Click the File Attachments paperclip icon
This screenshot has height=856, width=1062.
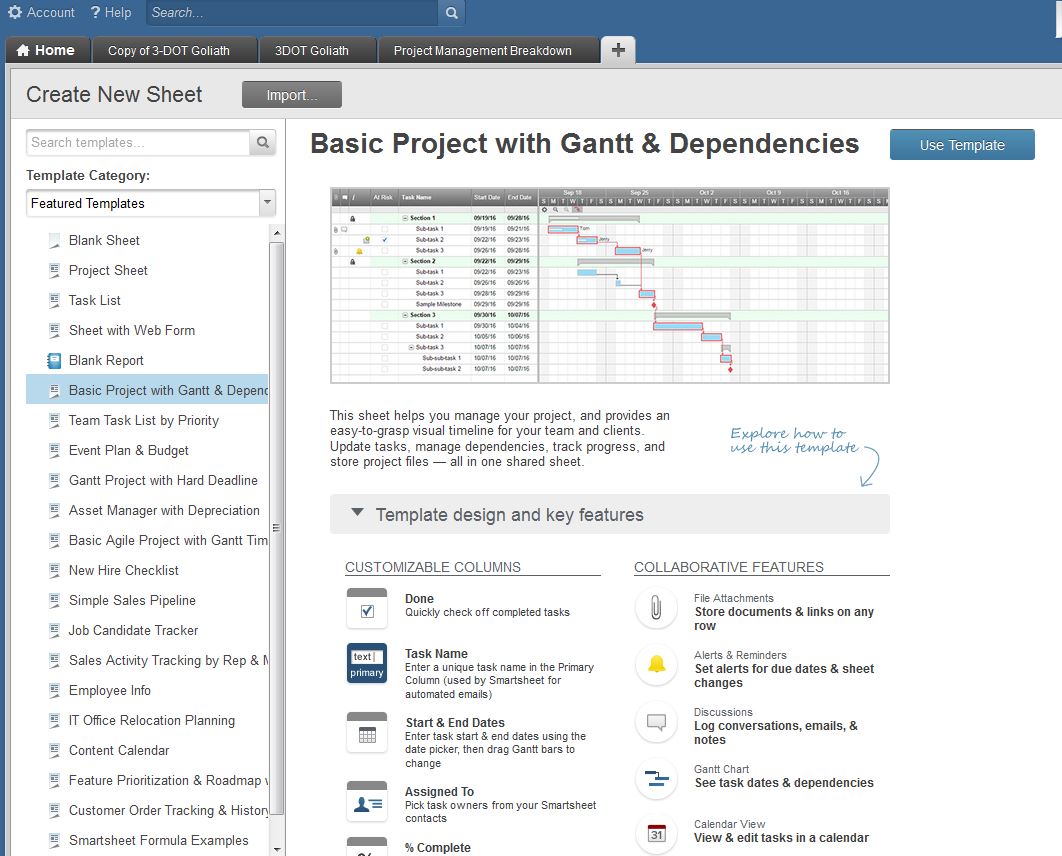coord(656,608)
